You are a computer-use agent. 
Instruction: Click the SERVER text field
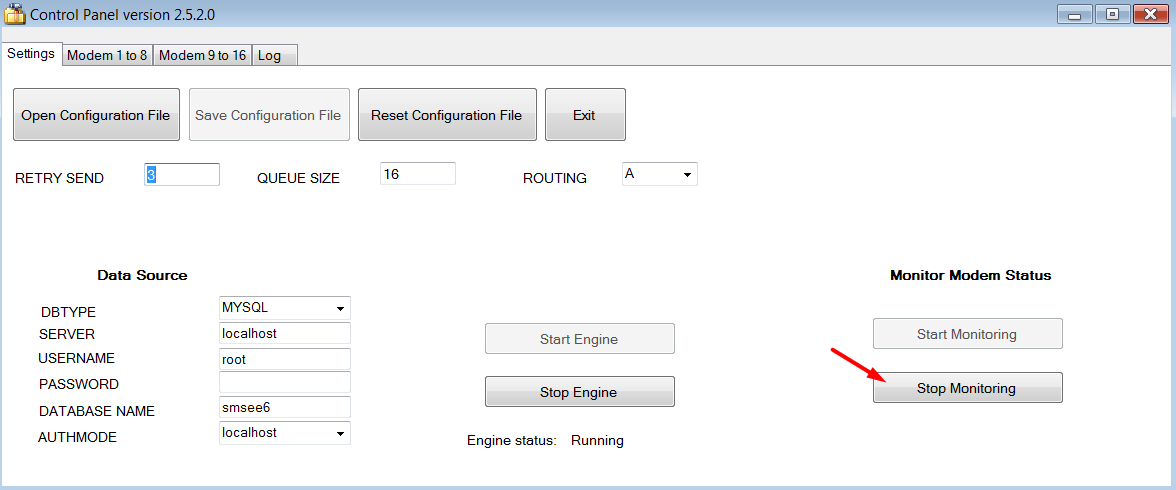click(284, 334)
